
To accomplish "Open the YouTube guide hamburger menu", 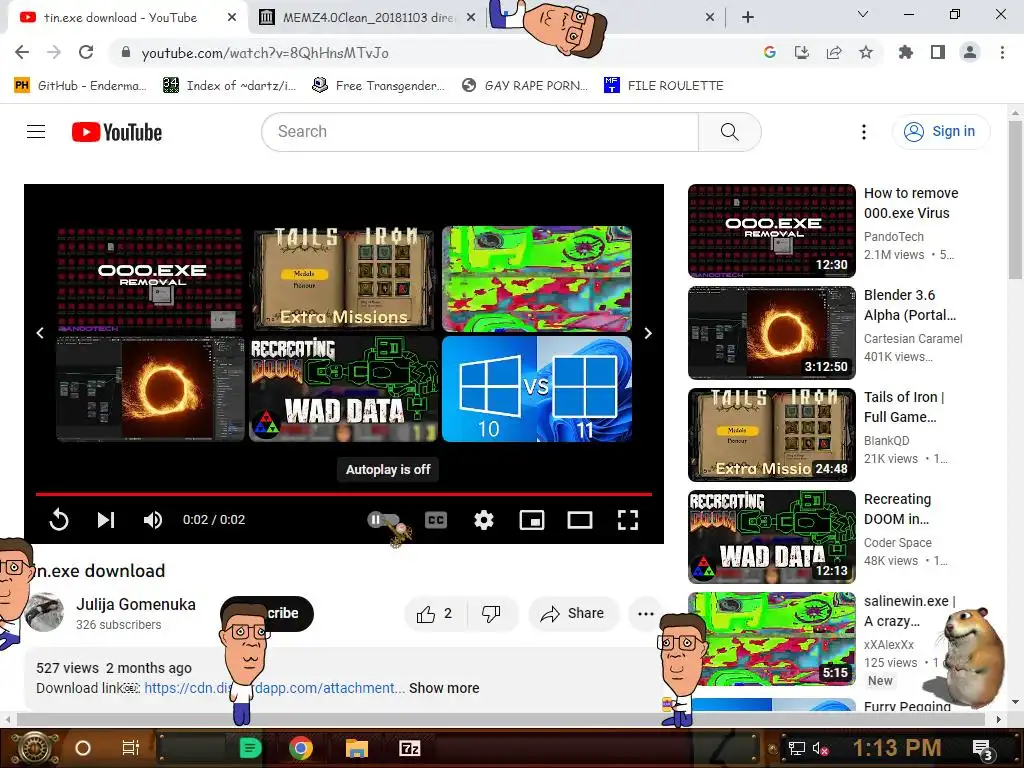I will [x=36, y=132].
